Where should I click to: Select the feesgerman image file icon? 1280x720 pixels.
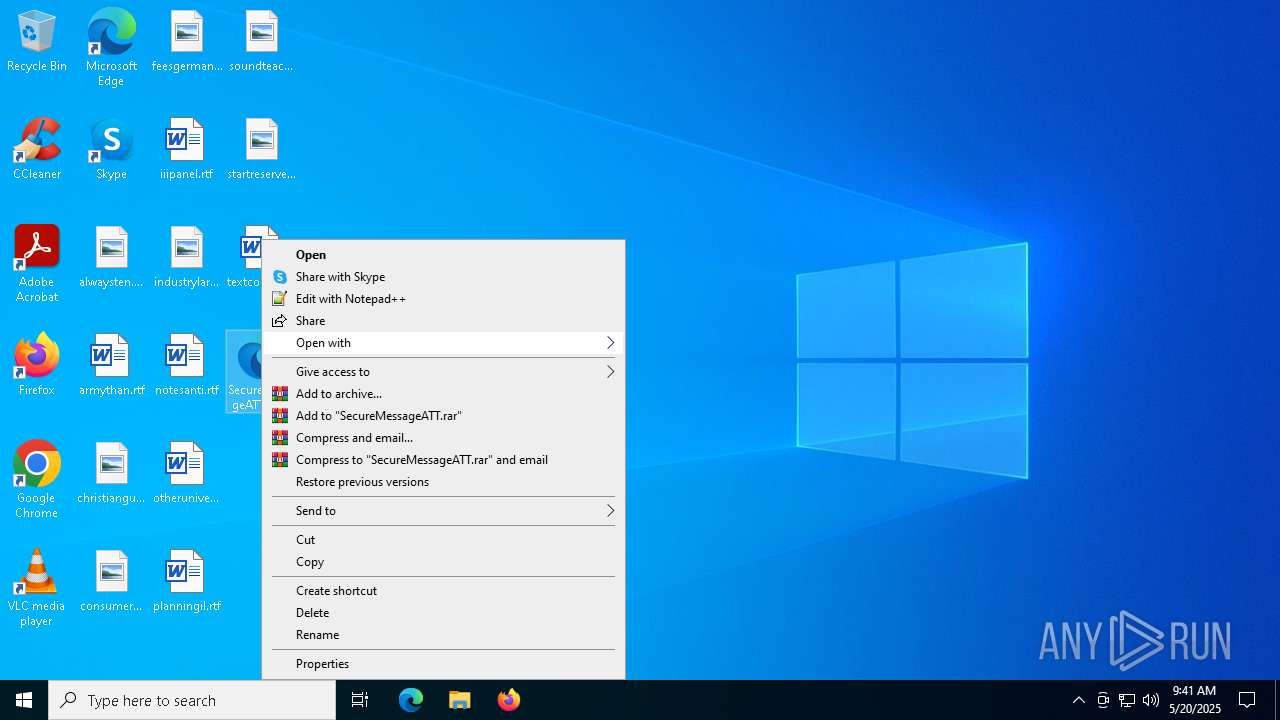pos(186,42)
